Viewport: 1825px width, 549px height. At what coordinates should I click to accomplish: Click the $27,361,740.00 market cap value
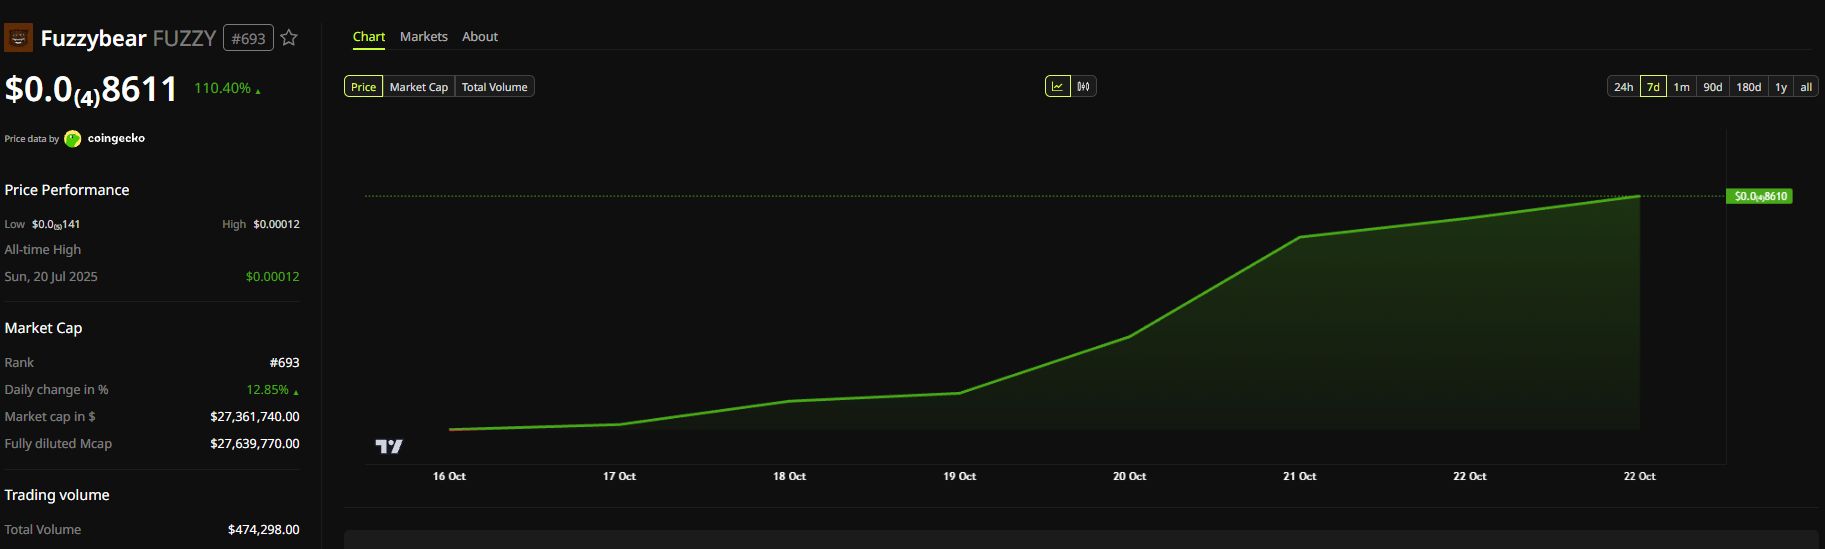click(255, 417)
